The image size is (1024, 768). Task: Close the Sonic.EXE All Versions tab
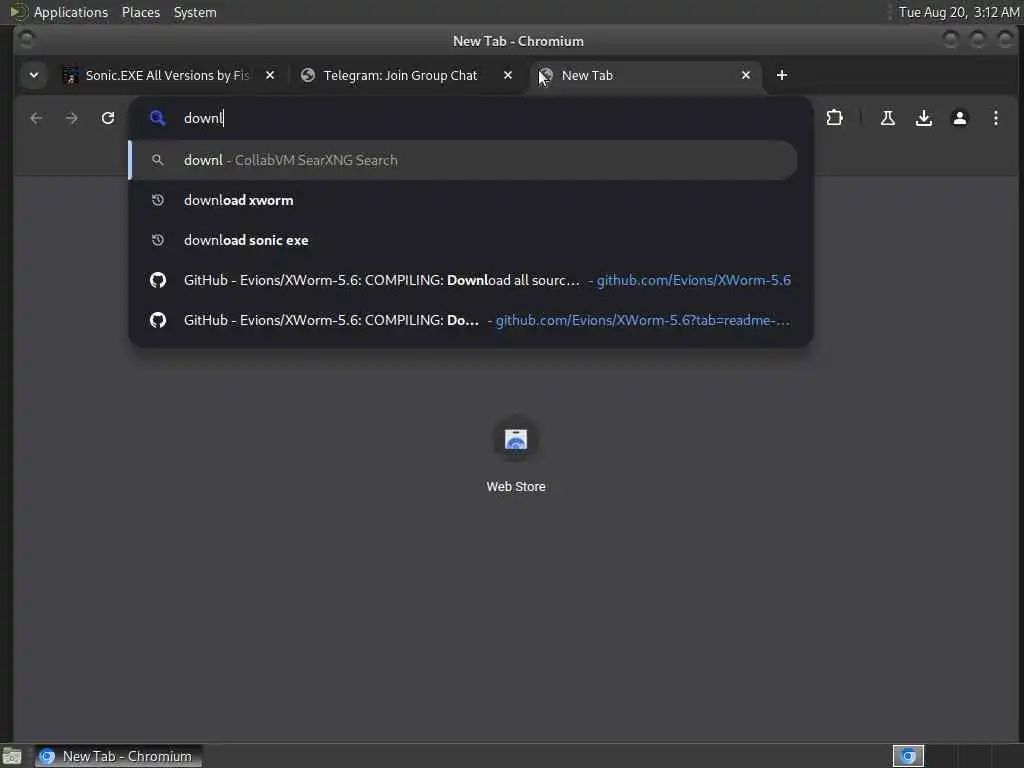[270, 75]
